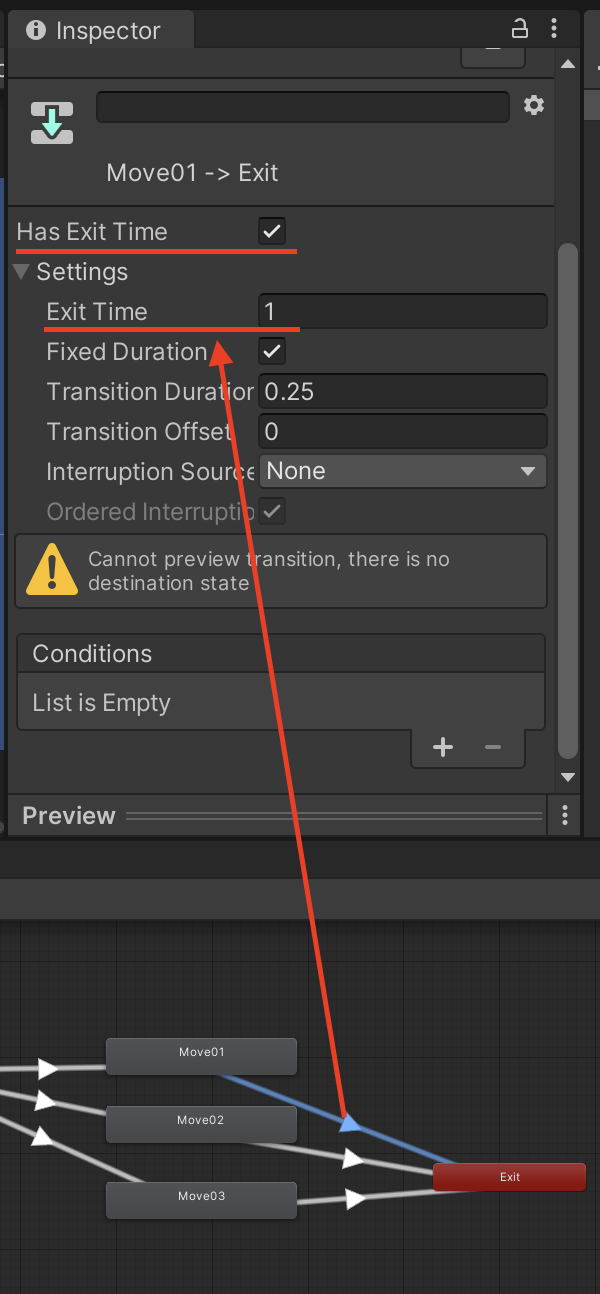Click the Preview panel header
The image size is (600, 1294).
tap(69, 816)
